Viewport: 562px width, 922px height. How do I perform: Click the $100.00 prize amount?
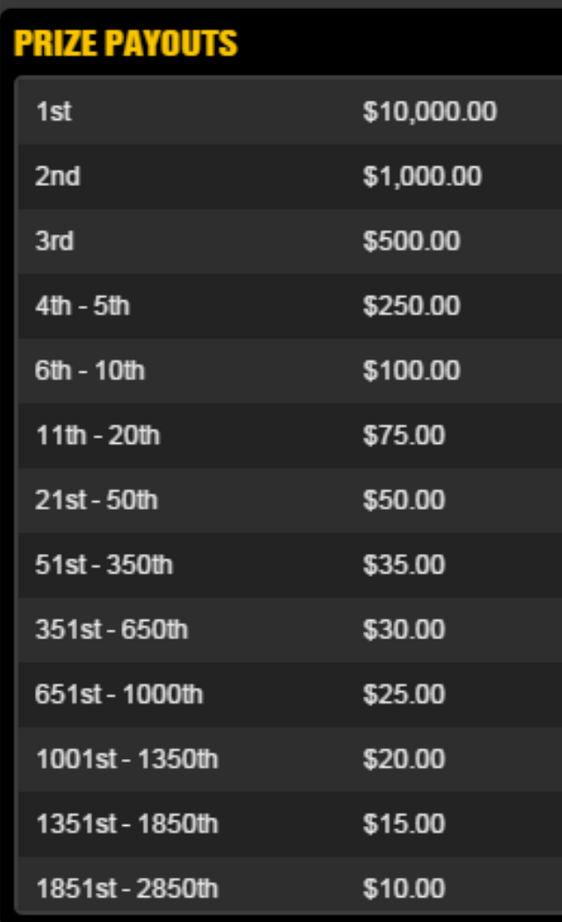pyautogui.click(x=411, y=370)
